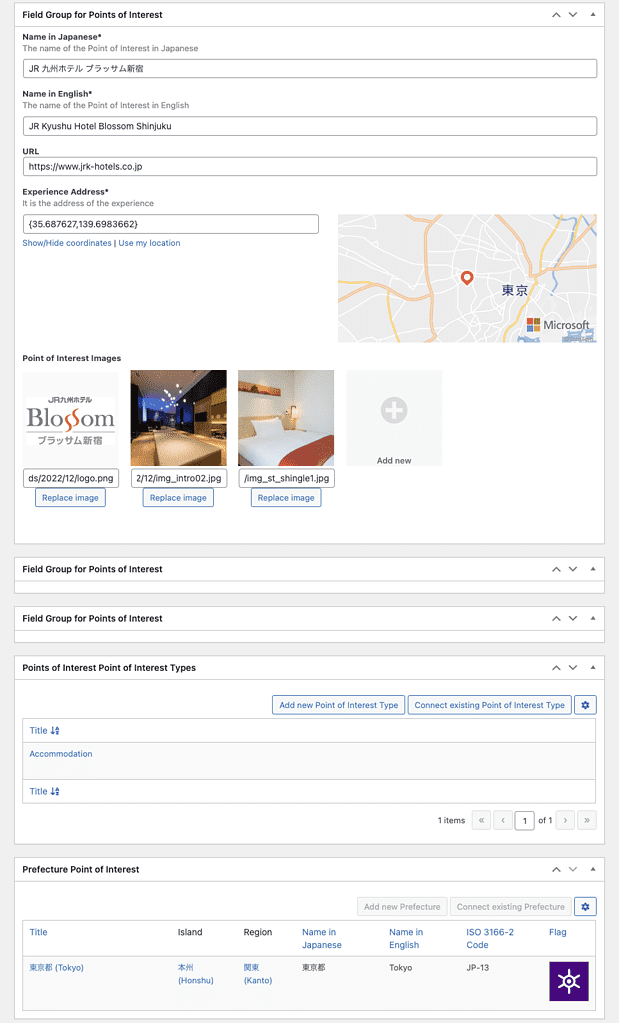Image resolution: width=619 pixels, height=1023 pixels.
Task: Sort by ISO 3166-2 Code column
Action: 490,938
